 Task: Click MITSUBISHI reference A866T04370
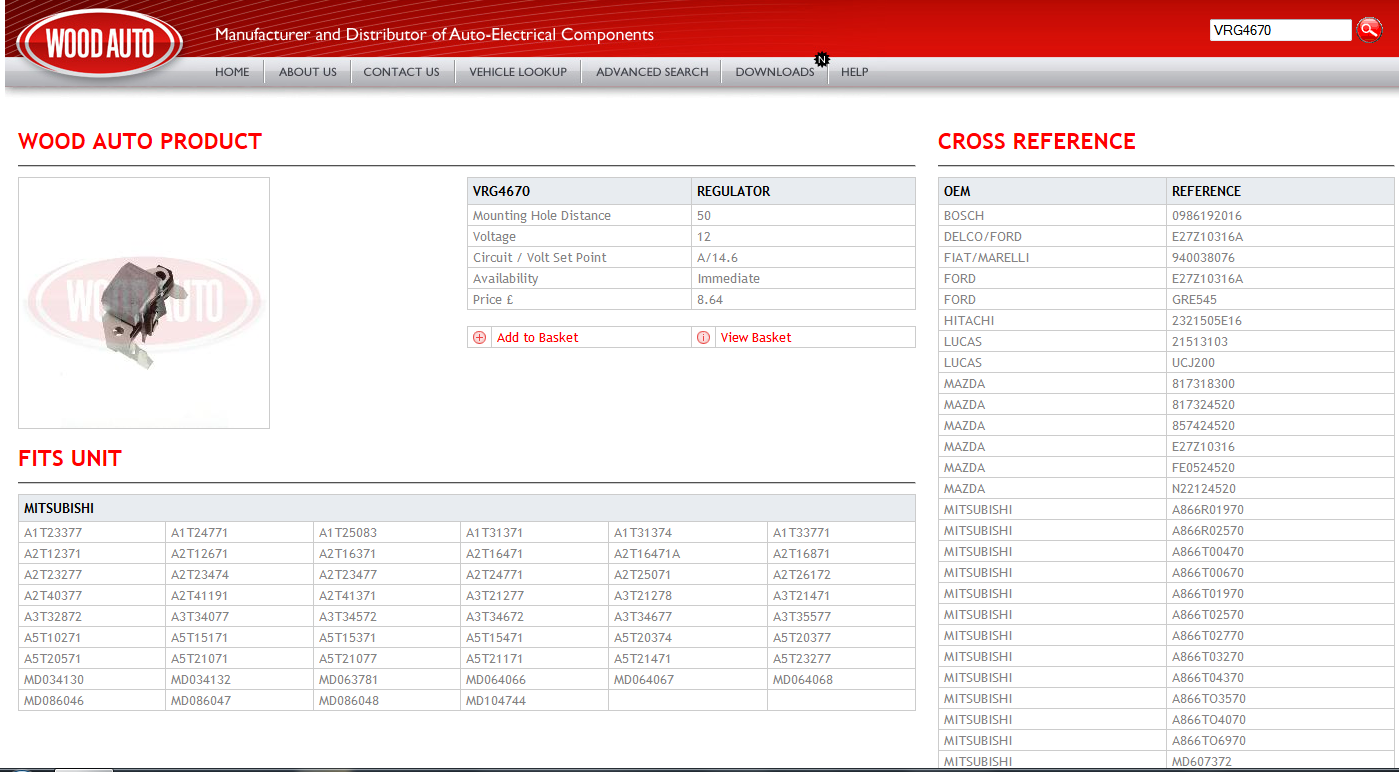pyautogui.click(x=1208, y=678)
